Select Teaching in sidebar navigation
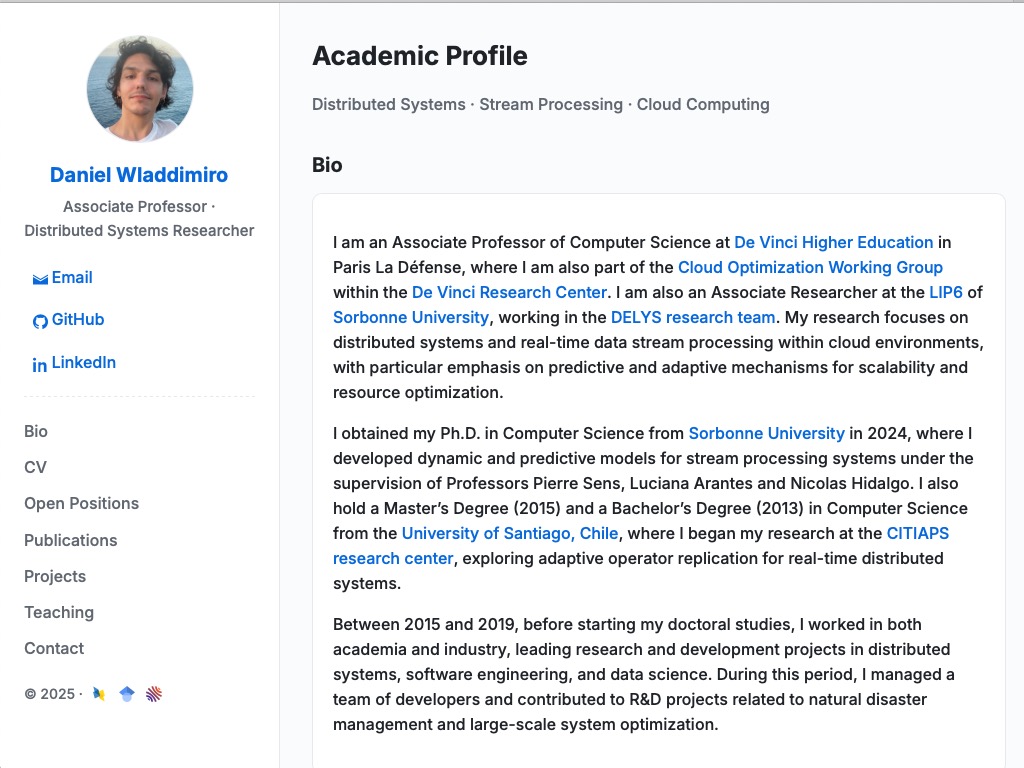This screenshot has width=1024, height=768. 59,613
